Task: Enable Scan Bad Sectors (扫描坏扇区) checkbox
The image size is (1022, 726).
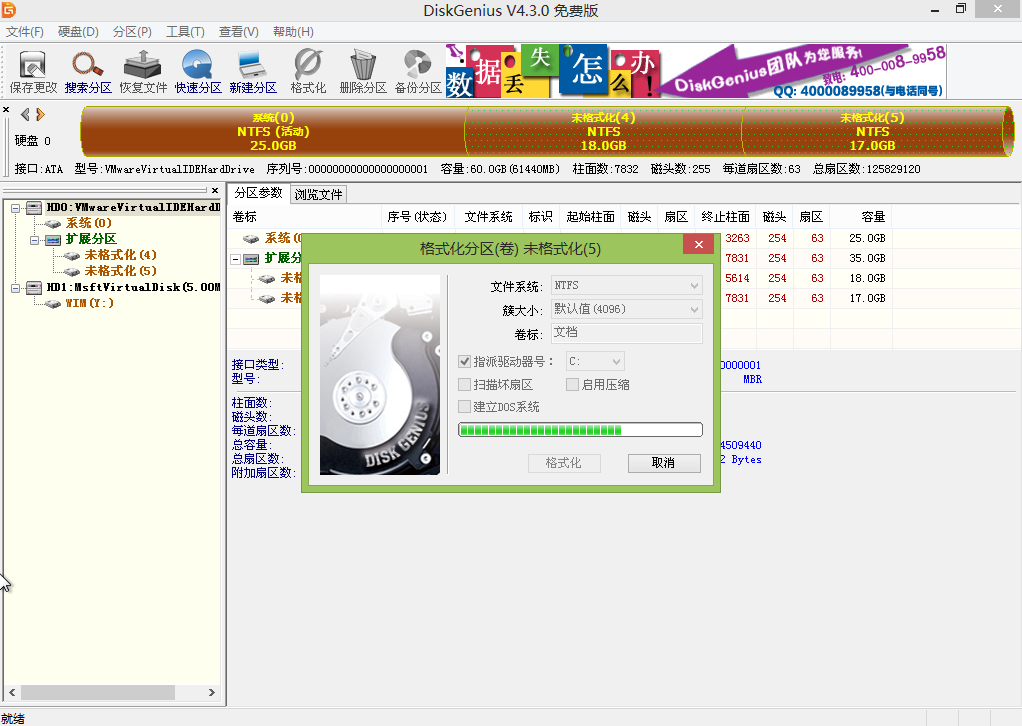Action: pyautogui.click(x=465, y=385)
